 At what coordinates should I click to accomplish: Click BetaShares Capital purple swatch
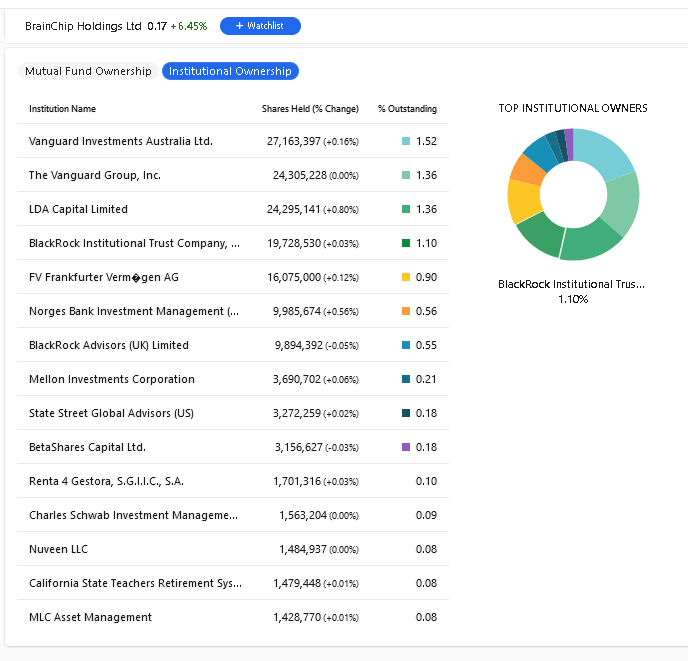[406, 447]
